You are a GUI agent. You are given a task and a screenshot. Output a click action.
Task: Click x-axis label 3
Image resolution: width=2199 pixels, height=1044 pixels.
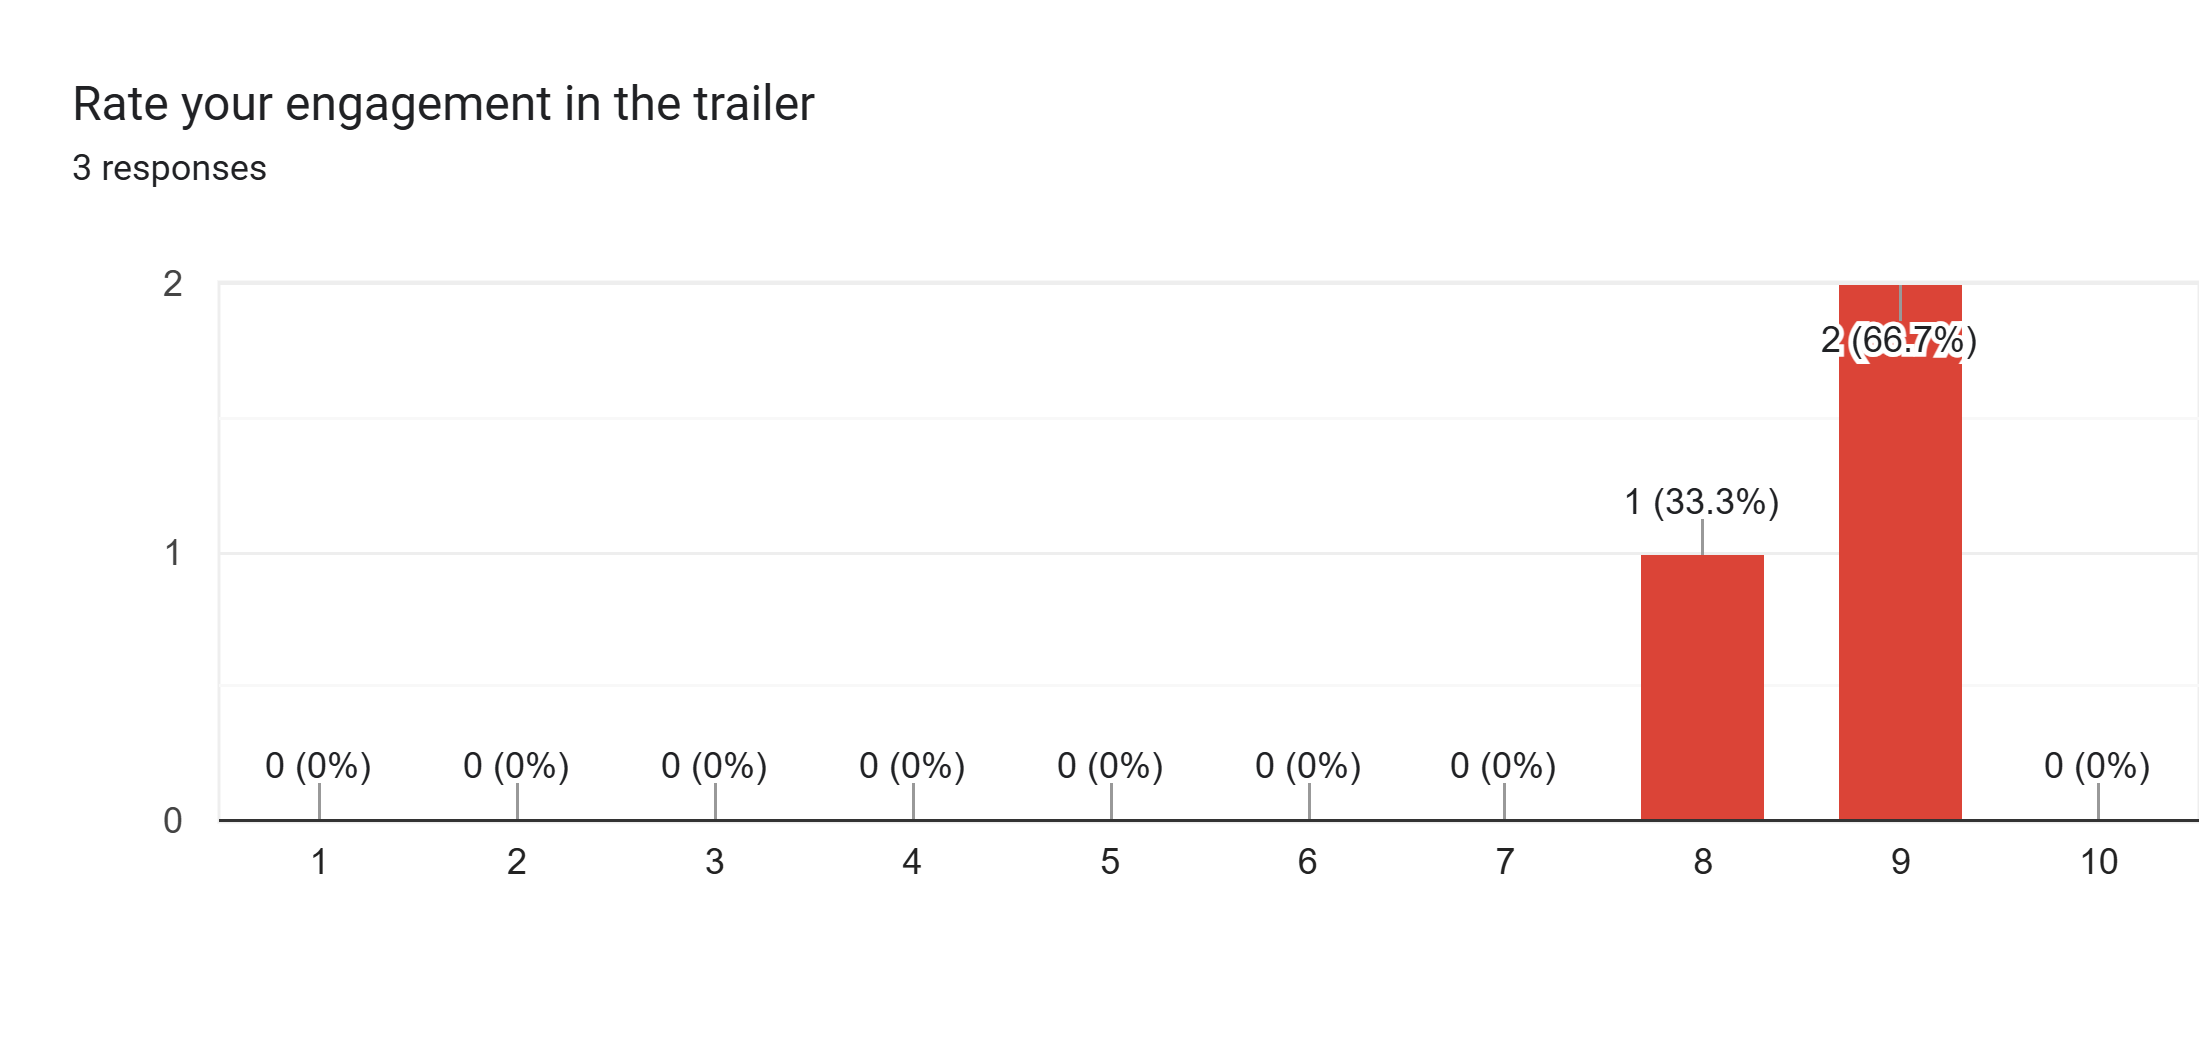714,861
